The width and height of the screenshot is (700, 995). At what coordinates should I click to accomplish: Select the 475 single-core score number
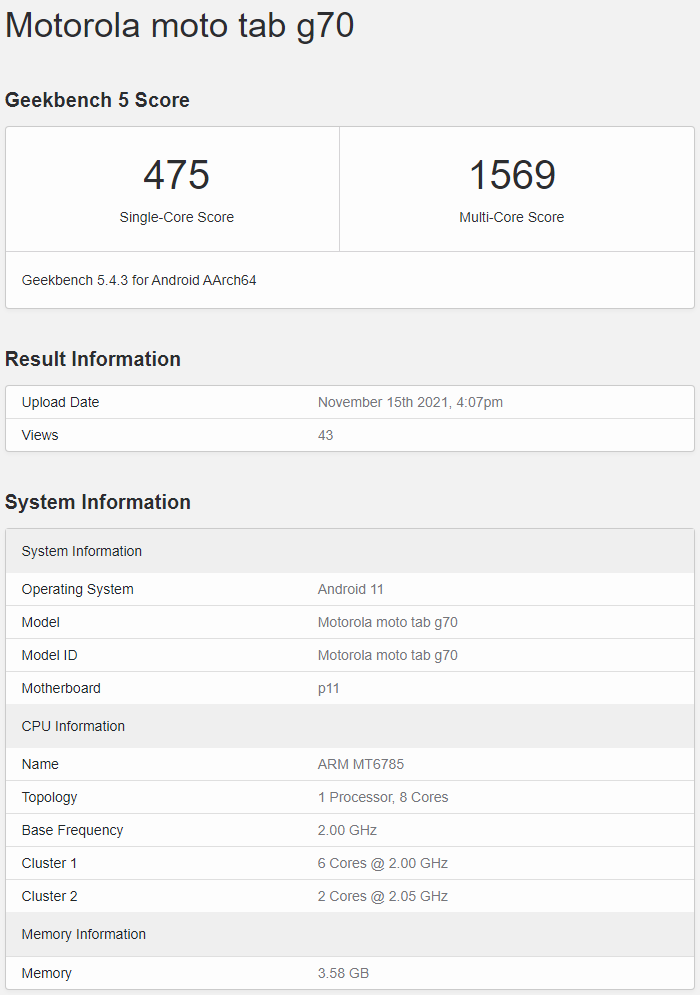click(176, 175)
